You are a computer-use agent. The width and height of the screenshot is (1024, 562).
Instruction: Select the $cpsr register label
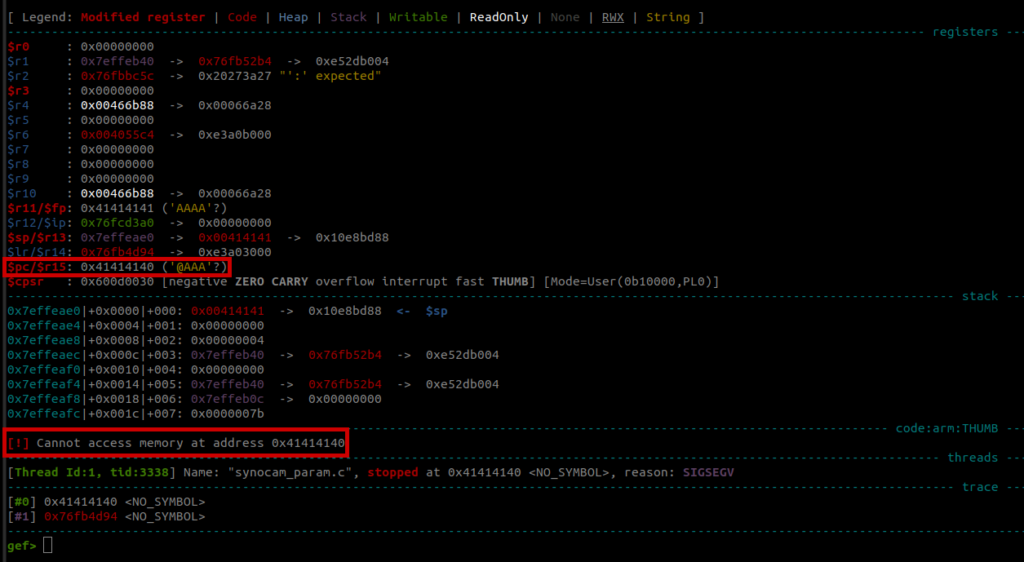coord(25,282)
